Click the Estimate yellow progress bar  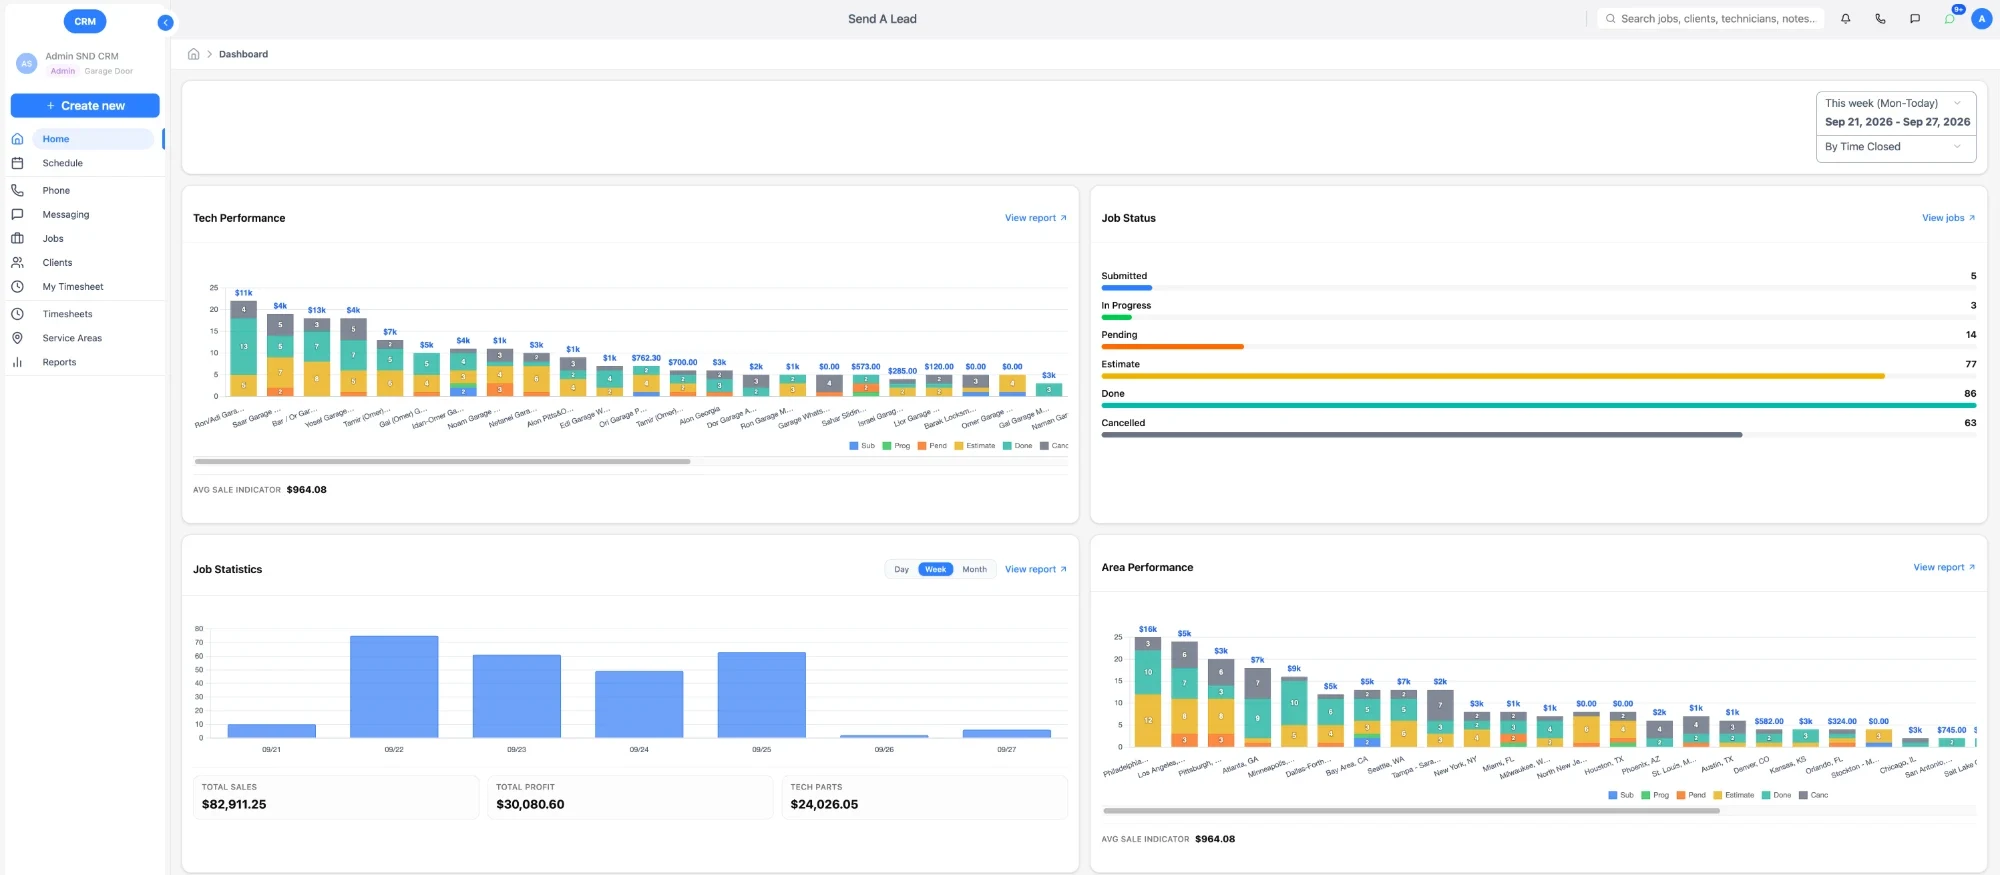click(x=1493, y=376)
